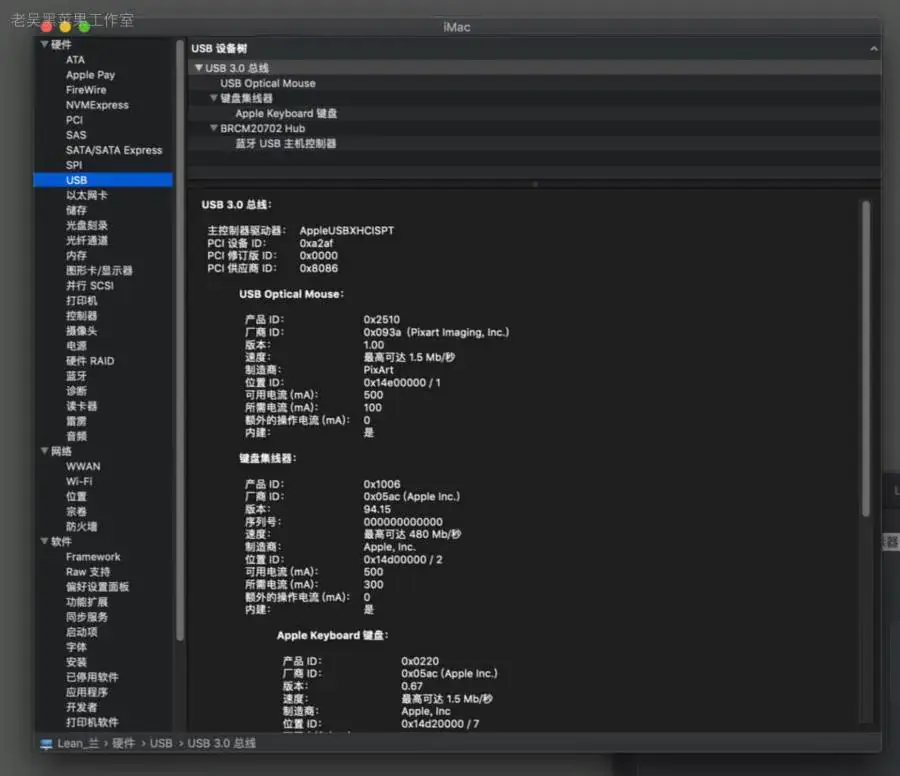
Task: Select Framework in the software list
Action: pos(93,557)
